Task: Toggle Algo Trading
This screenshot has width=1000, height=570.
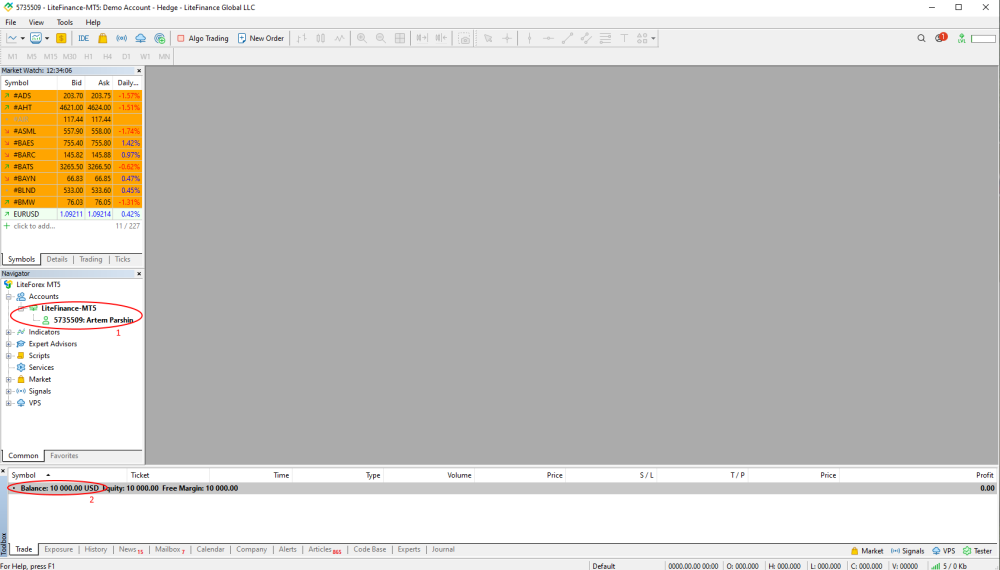Action: (202, 38)
